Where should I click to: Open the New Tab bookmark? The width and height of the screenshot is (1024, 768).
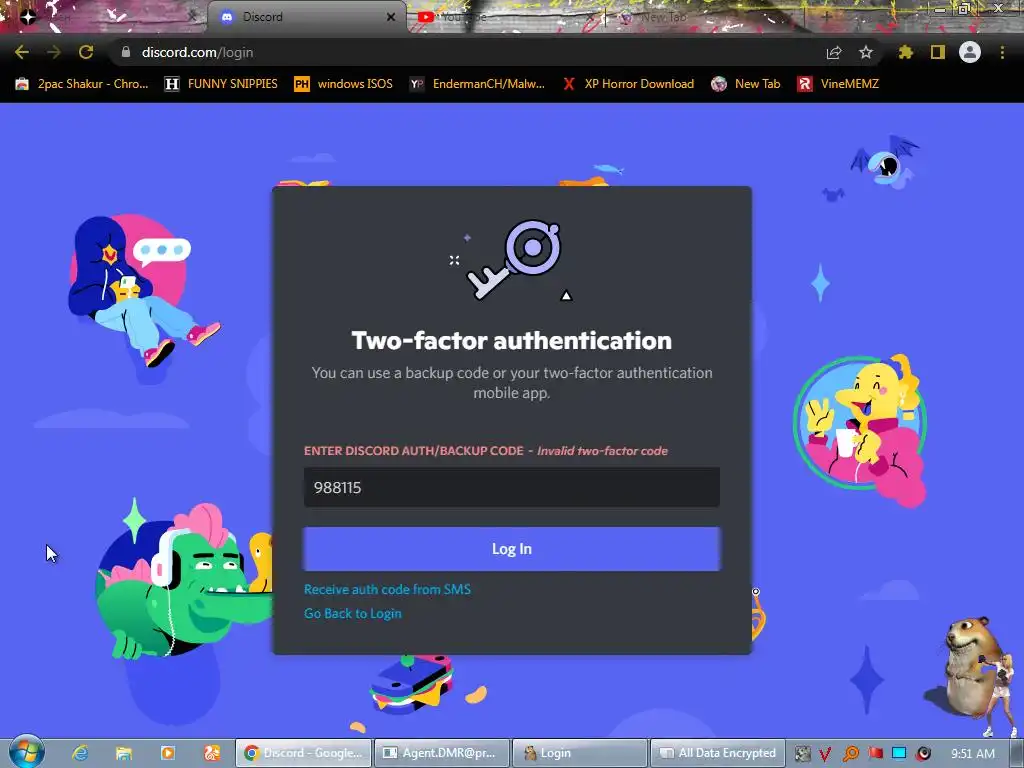(746, 84)
